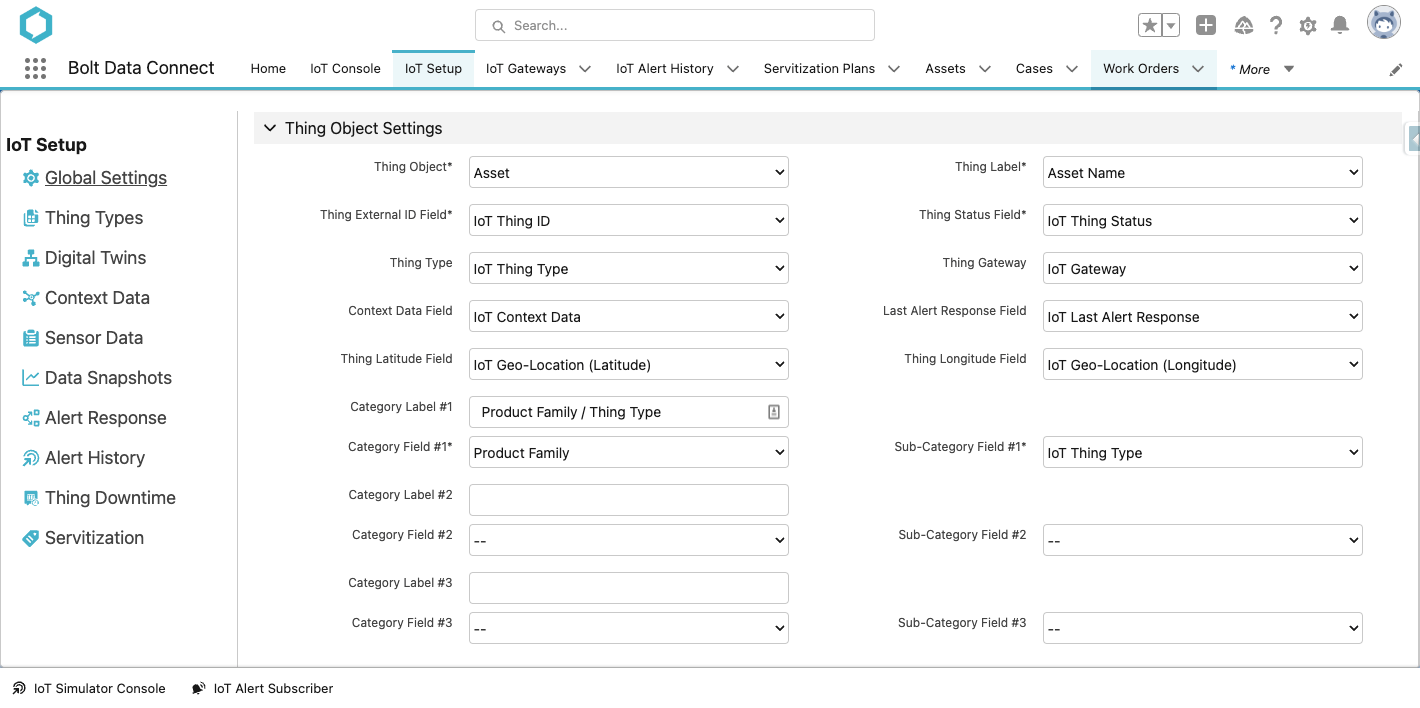1420x708 pixels.
Task: Switch to the IoT Console tab
Action: [345, 69]
